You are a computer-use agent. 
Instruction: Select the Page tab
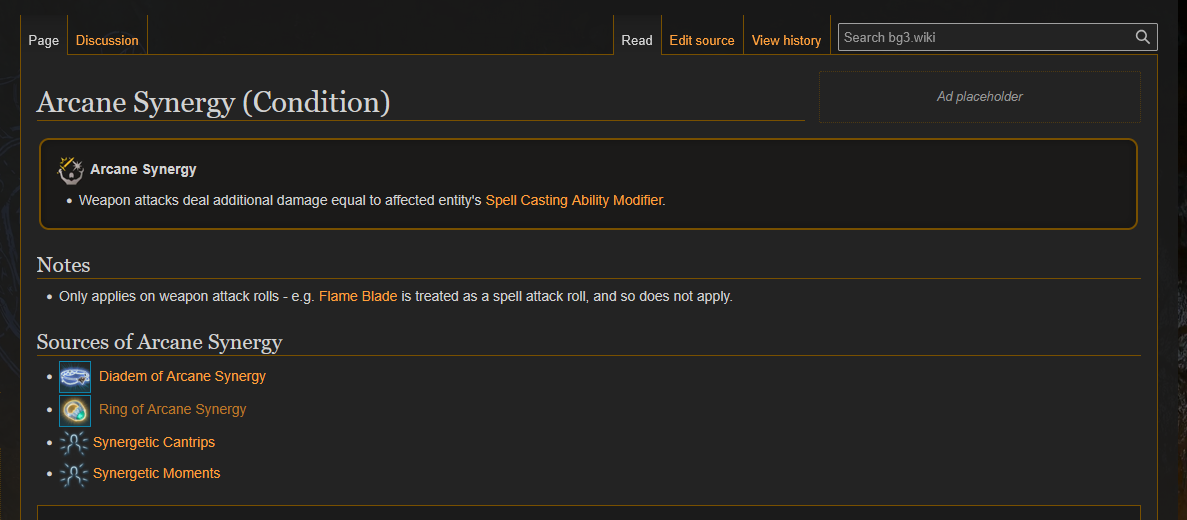[44, 40]
